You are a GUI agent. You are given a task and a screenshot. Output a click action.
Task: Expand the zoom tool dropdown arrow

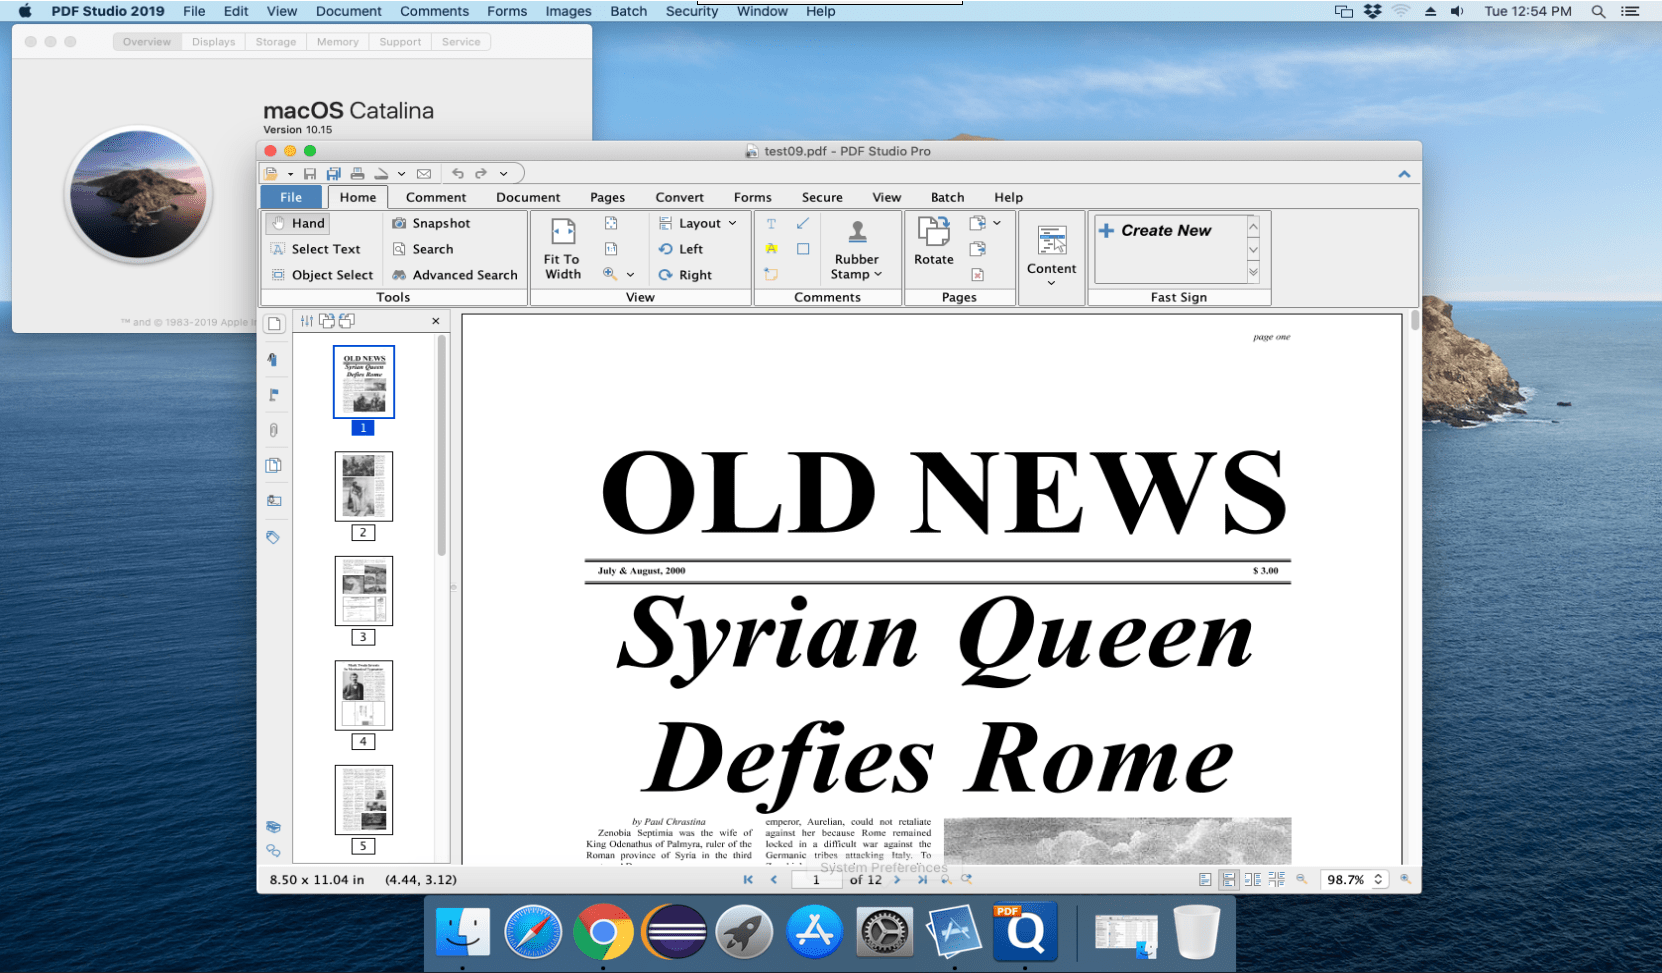point(630,275)
